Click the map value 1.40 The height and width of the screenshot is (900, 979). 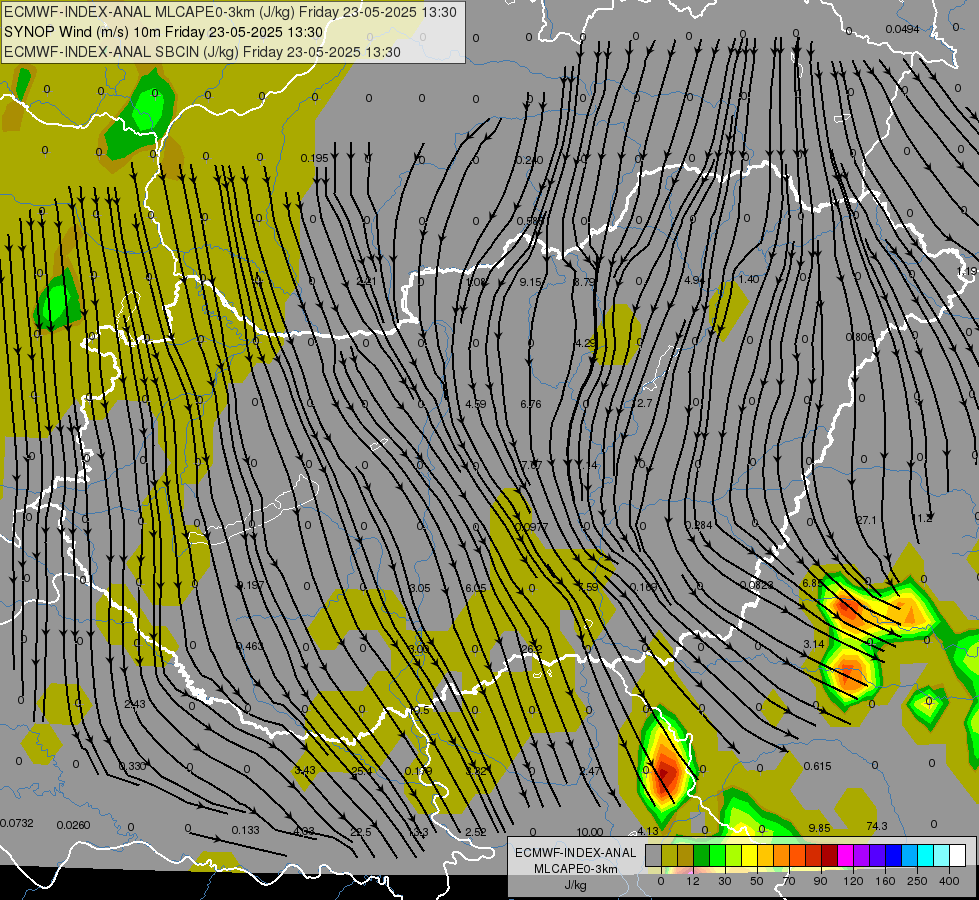pos(749,279)
